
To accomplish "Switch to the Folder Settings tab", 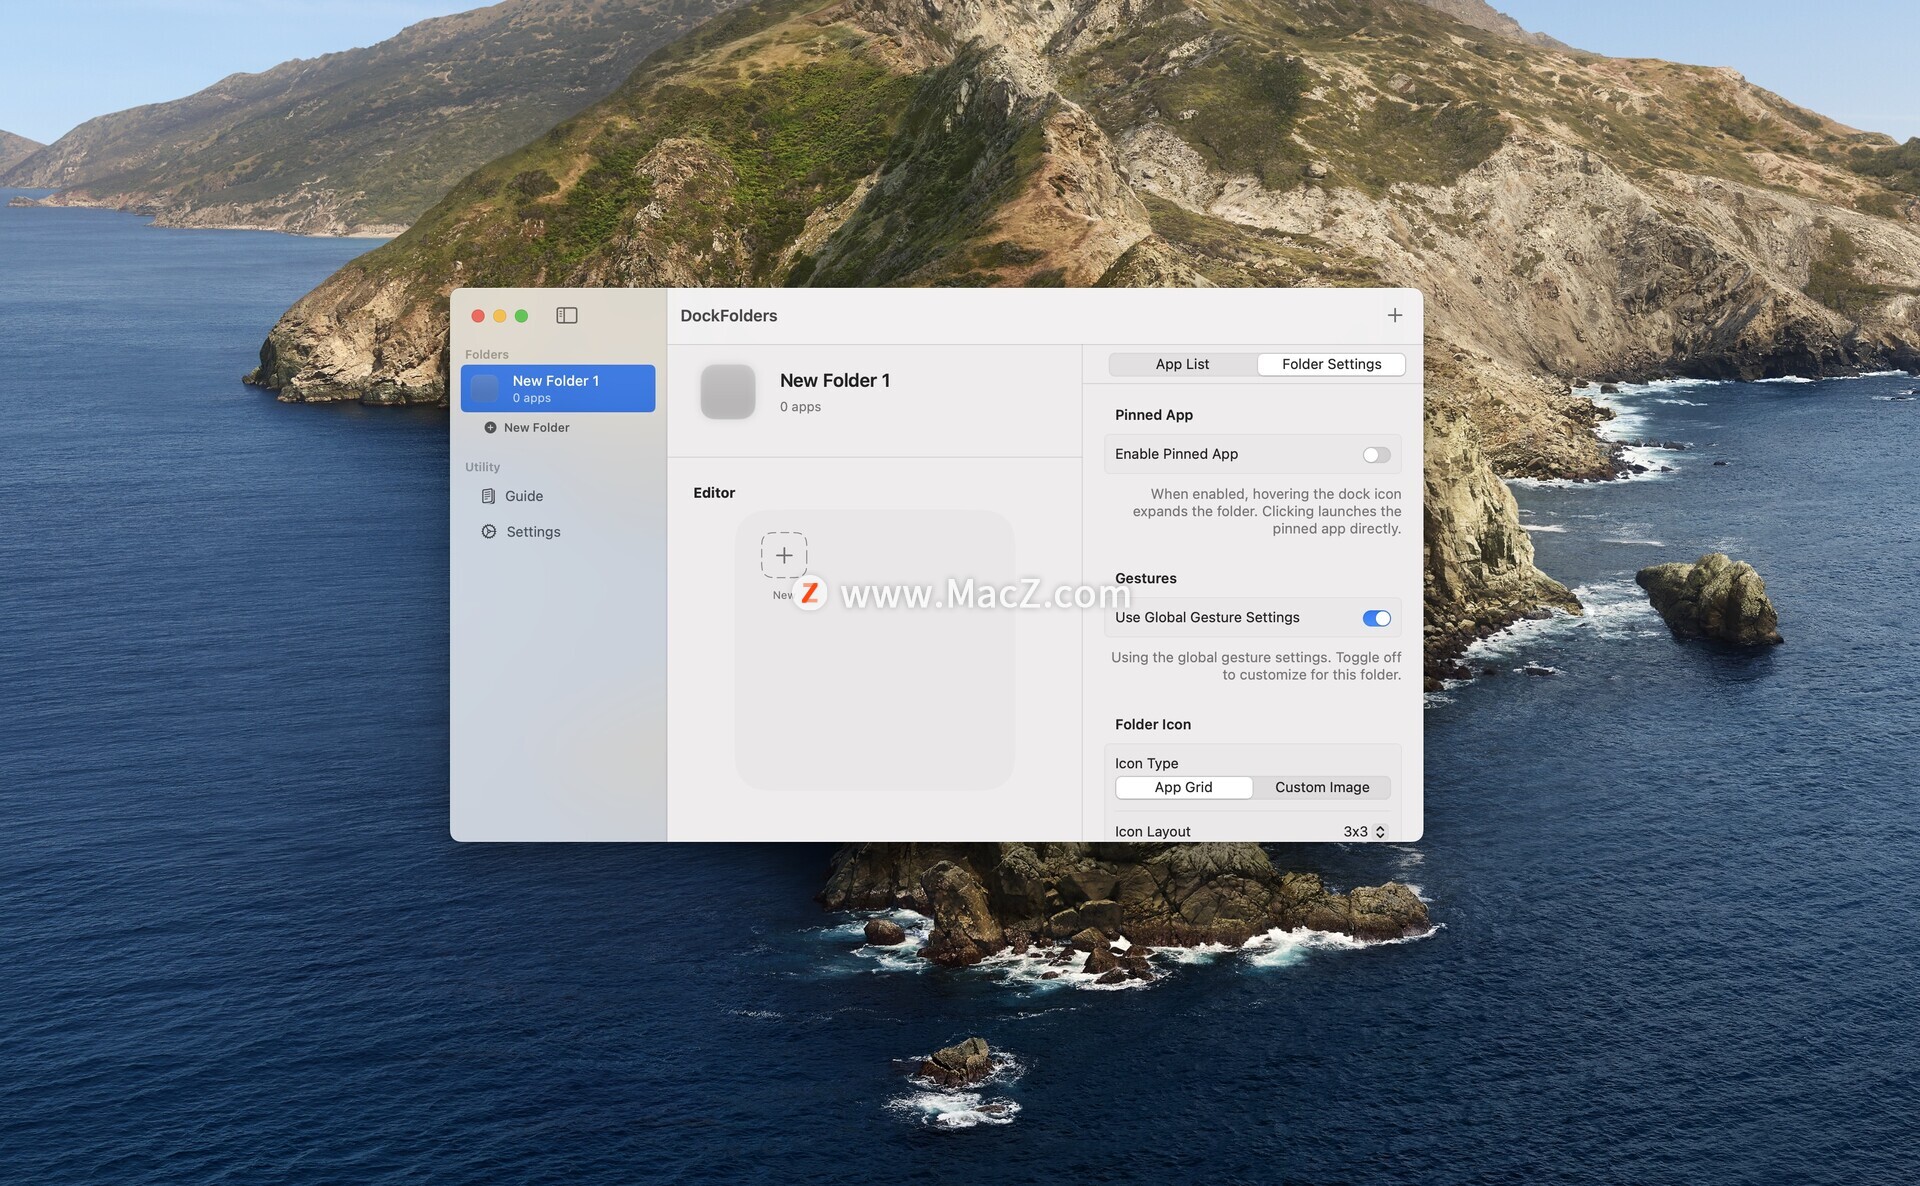I will 1331,364.
